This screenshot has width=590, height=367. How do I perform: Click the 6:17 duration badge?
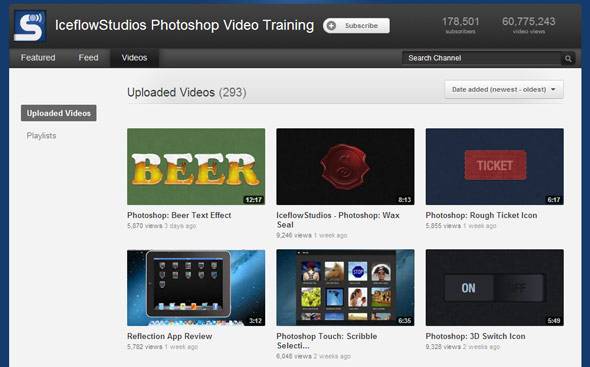[x=554, y=199]
